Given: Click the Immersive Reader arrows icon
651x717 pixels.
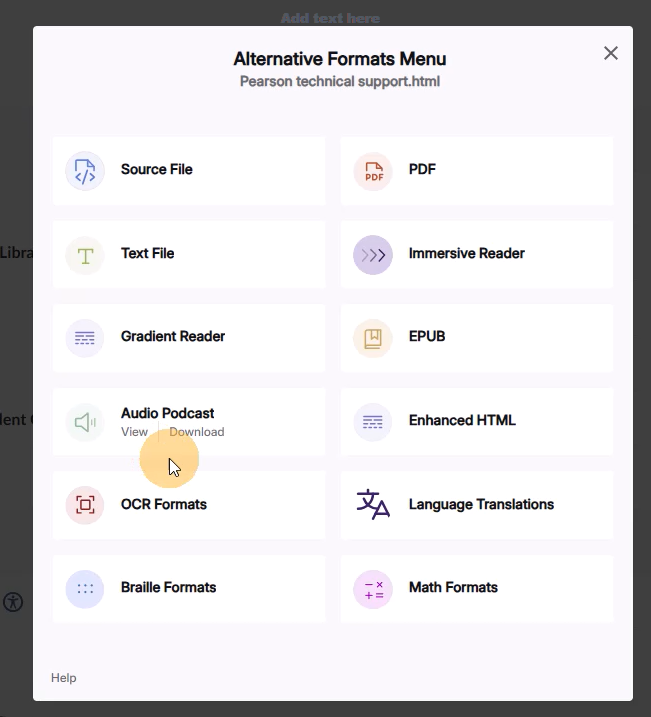Looking at the screenshot, I should (373, 255).
